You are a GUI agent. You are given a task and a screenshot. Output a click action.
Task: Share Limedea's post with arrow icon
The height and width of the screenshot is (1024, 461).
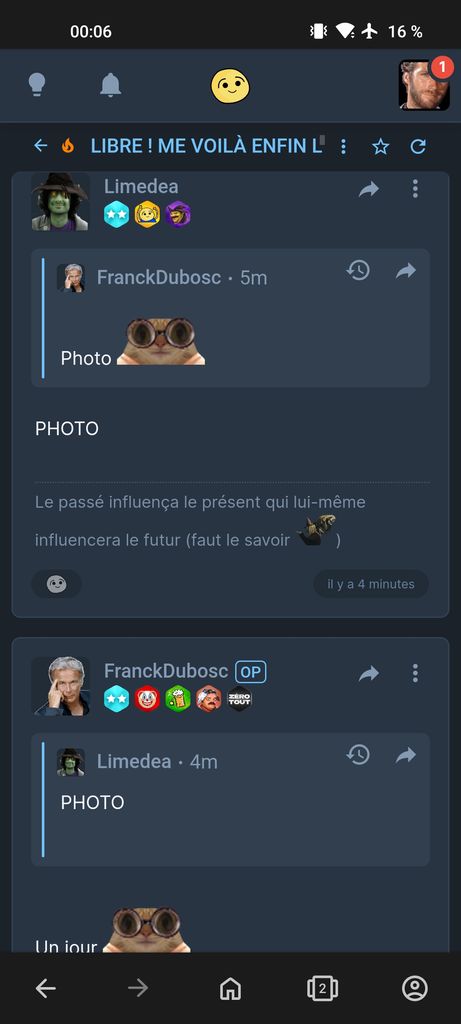tap(369, 189)
